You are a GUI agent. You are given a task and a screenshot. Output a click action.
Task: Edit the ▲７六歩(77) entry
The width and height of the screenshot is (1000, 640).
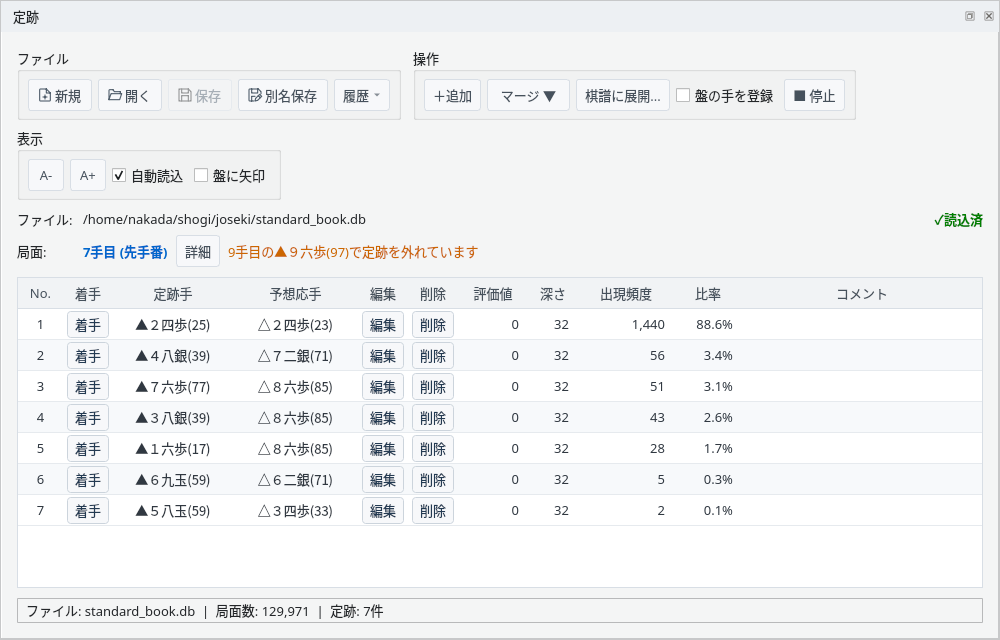tap(383, 387)
